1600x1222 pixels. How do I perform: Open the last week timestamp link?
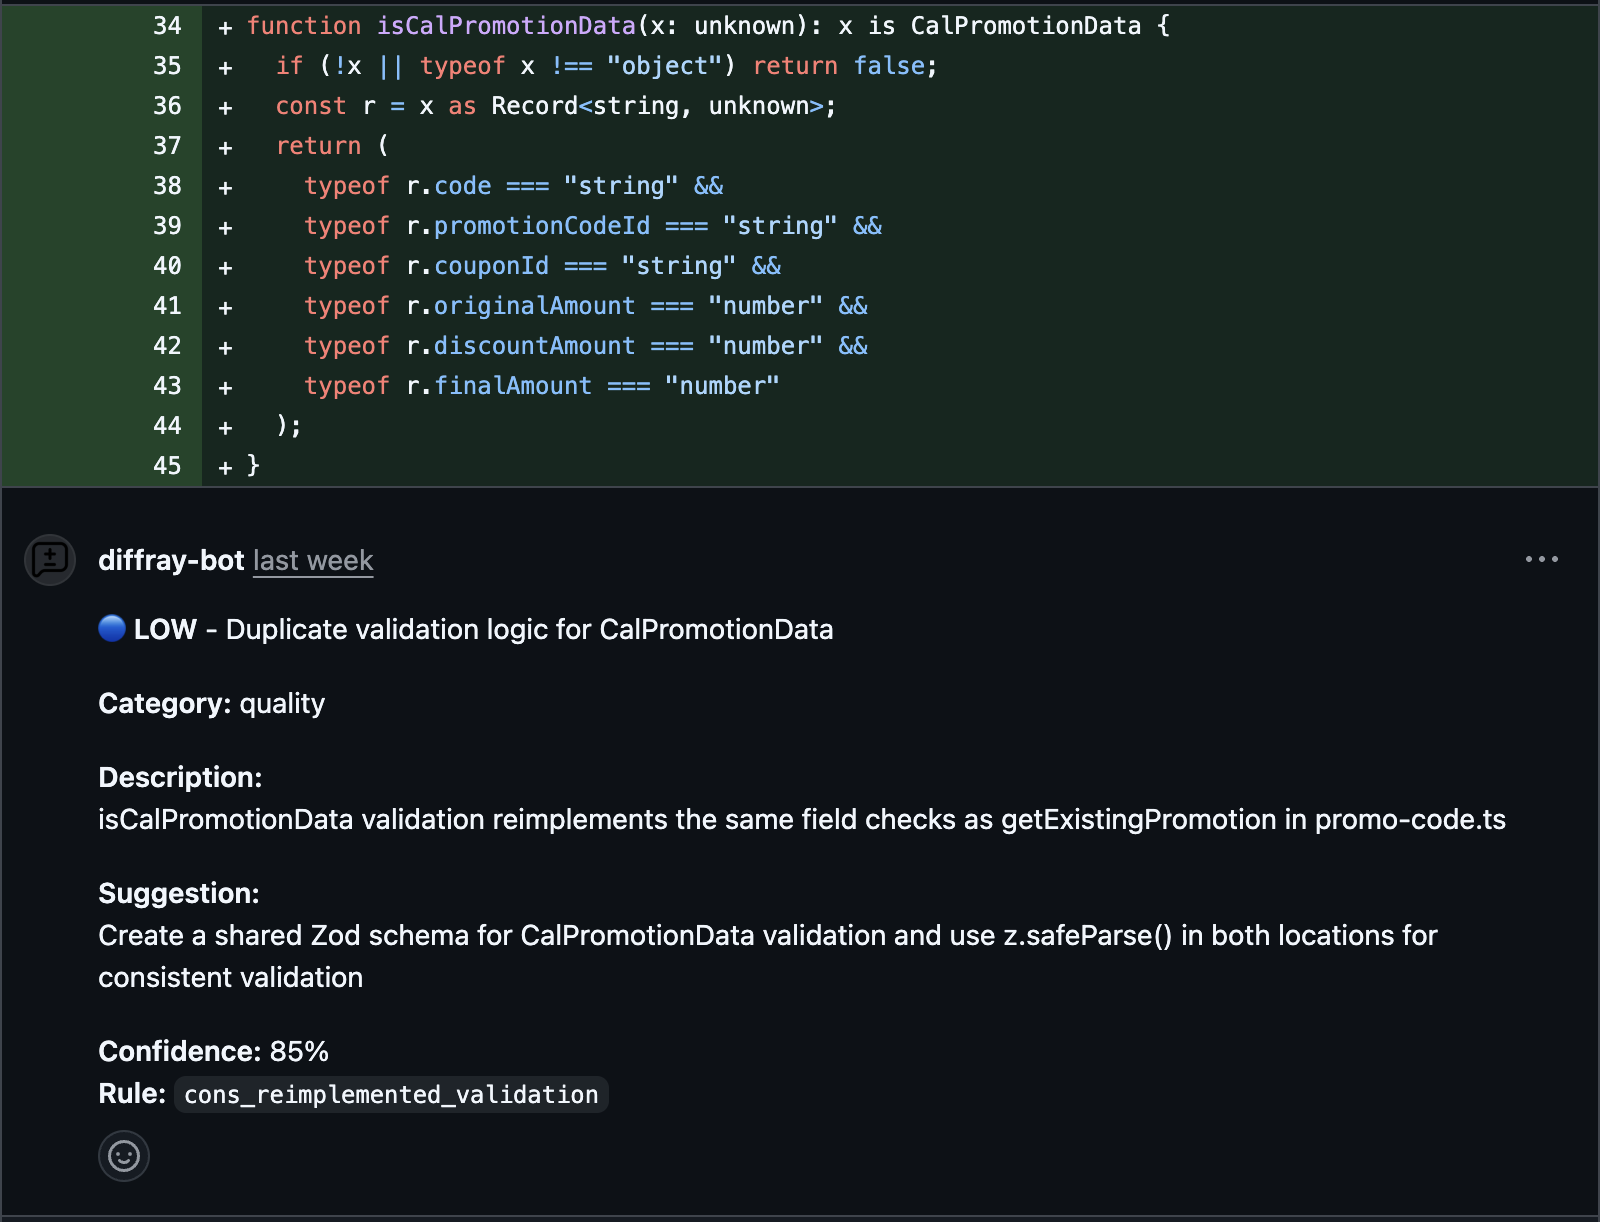(312, 561)
